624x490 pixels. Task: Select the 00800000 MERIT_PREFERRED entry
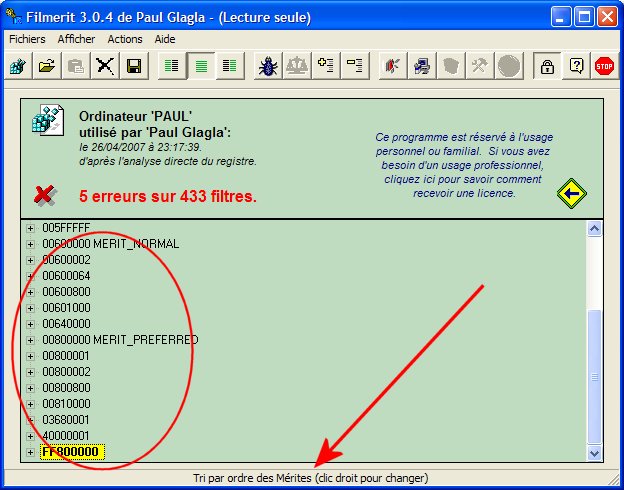click(x=120, y=340)
